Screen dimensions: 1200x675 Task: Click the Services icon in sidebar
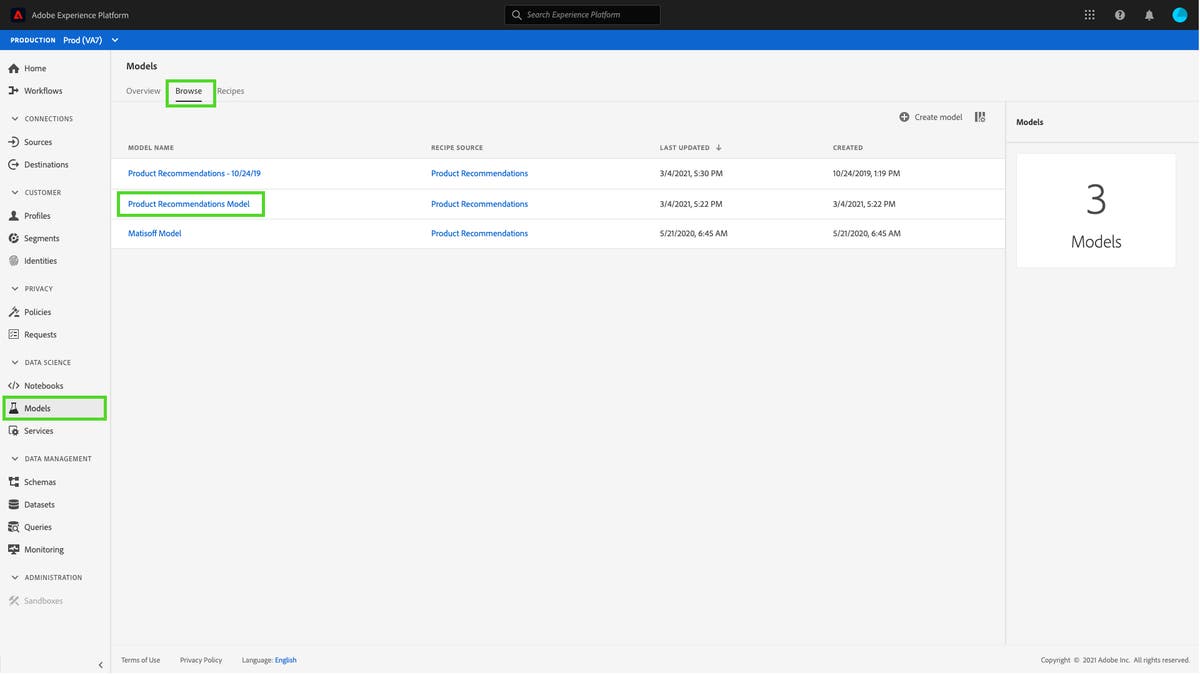14,431
